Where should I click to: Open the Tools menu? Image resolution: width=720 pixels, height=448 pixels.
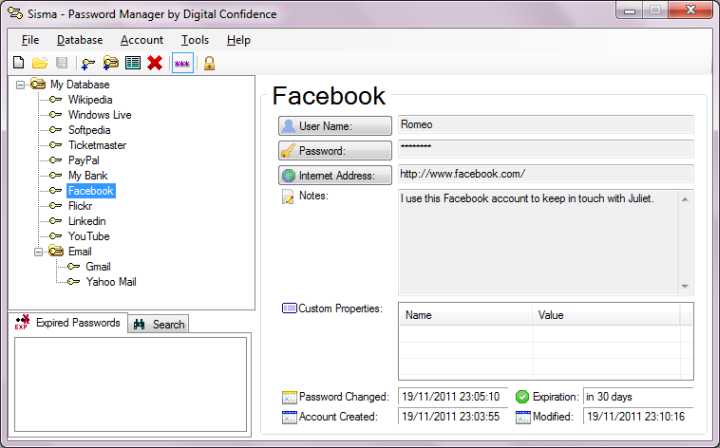coord(195,40)
